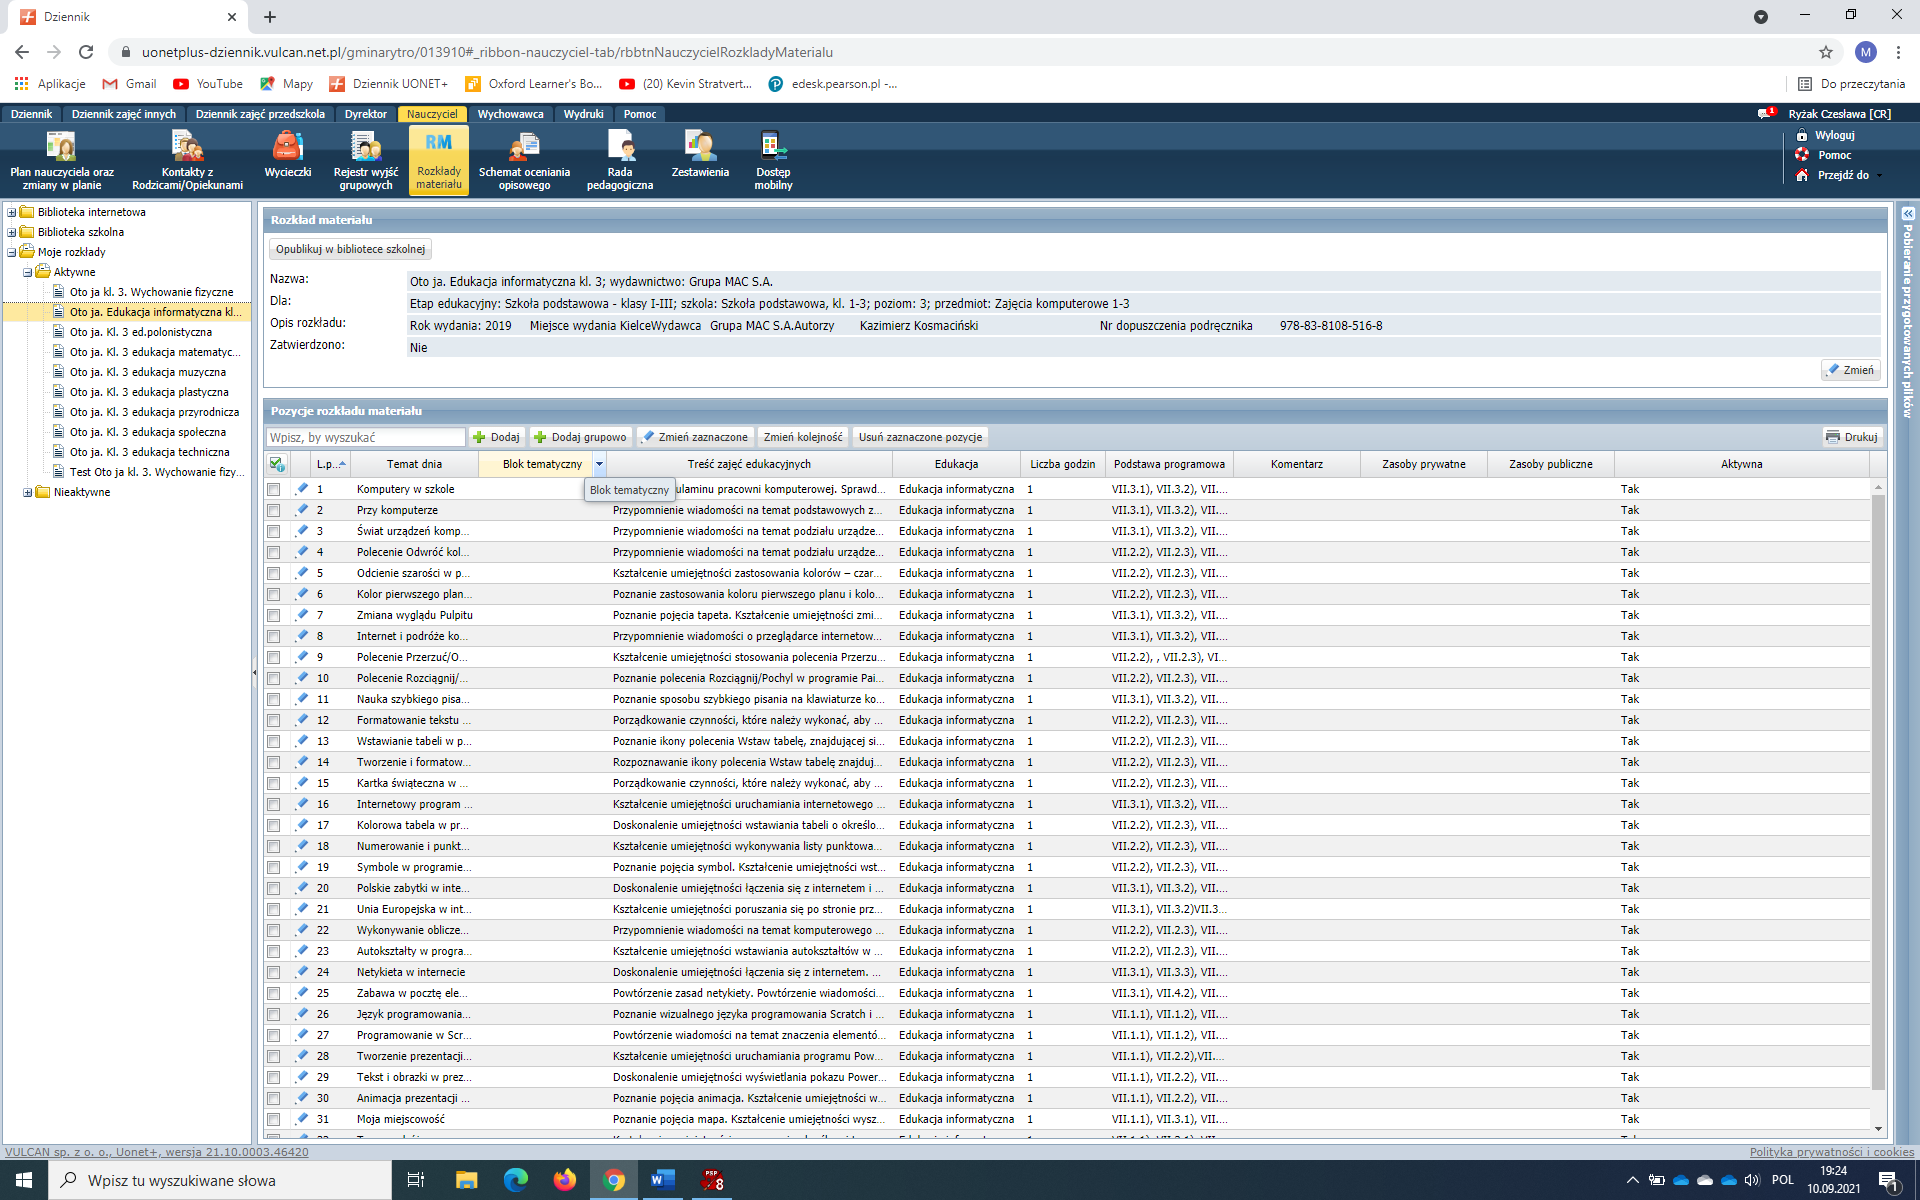
Task: Tick checkbox for row 5 Odcienie szarości
Action: [273, 573]
